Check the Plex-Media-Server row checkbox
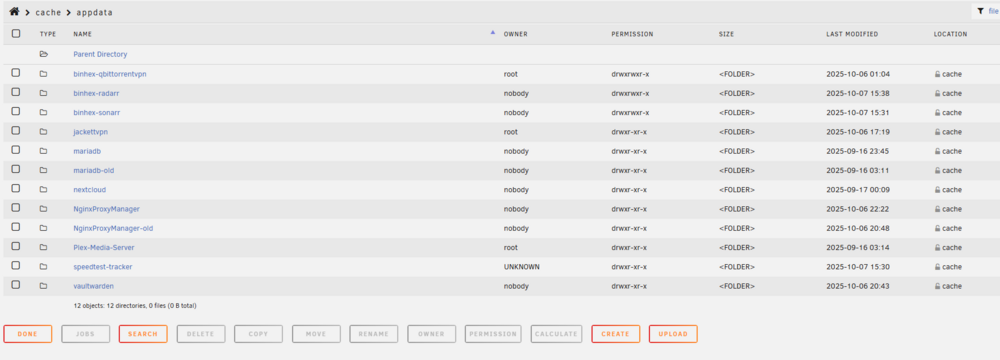The height and width of the screenshot is (360, 1000). pyautogui.click(x=16, y=246)
